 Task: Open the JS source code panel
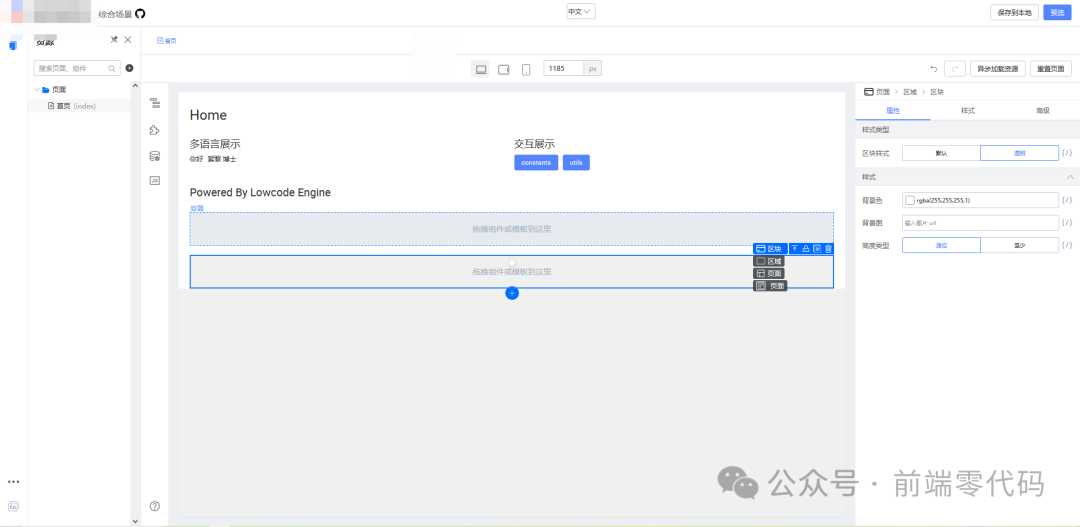click(x=154, y=180)
